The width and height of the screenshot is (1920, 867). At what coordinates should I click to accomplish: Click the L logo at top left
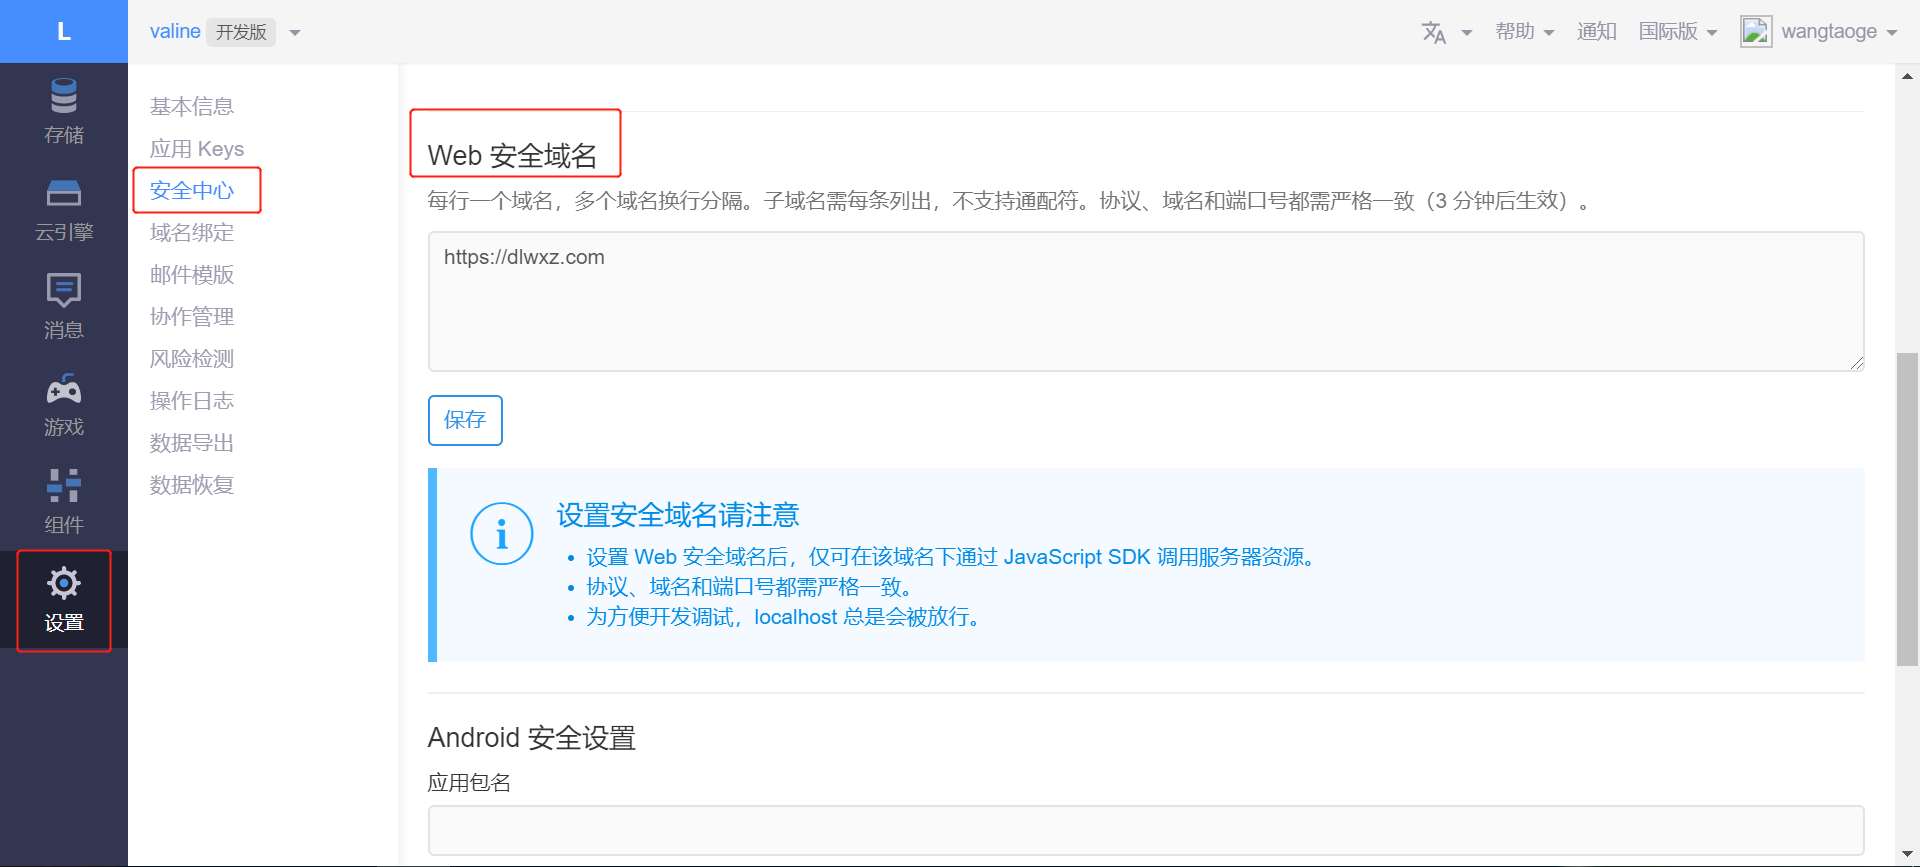[64, 32]
